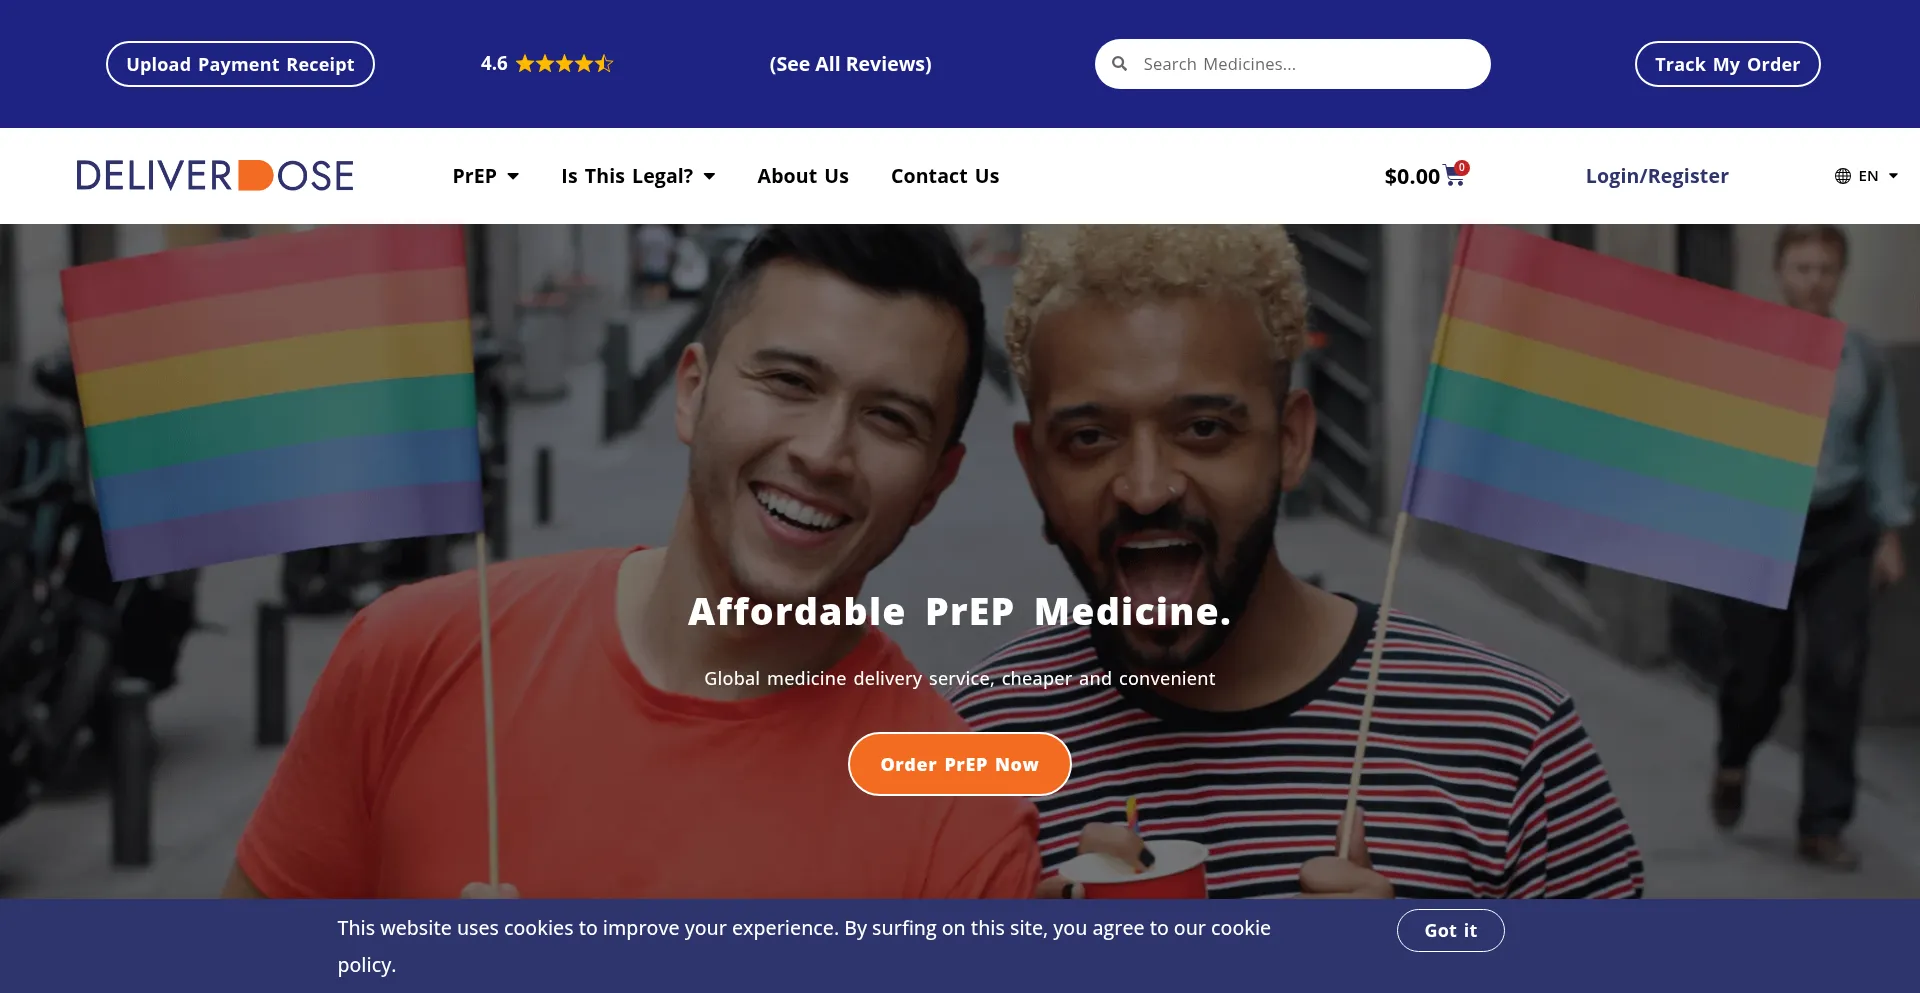Open the About Us menu item
The image size is (1920, 993).
click(x=803, y=176)
